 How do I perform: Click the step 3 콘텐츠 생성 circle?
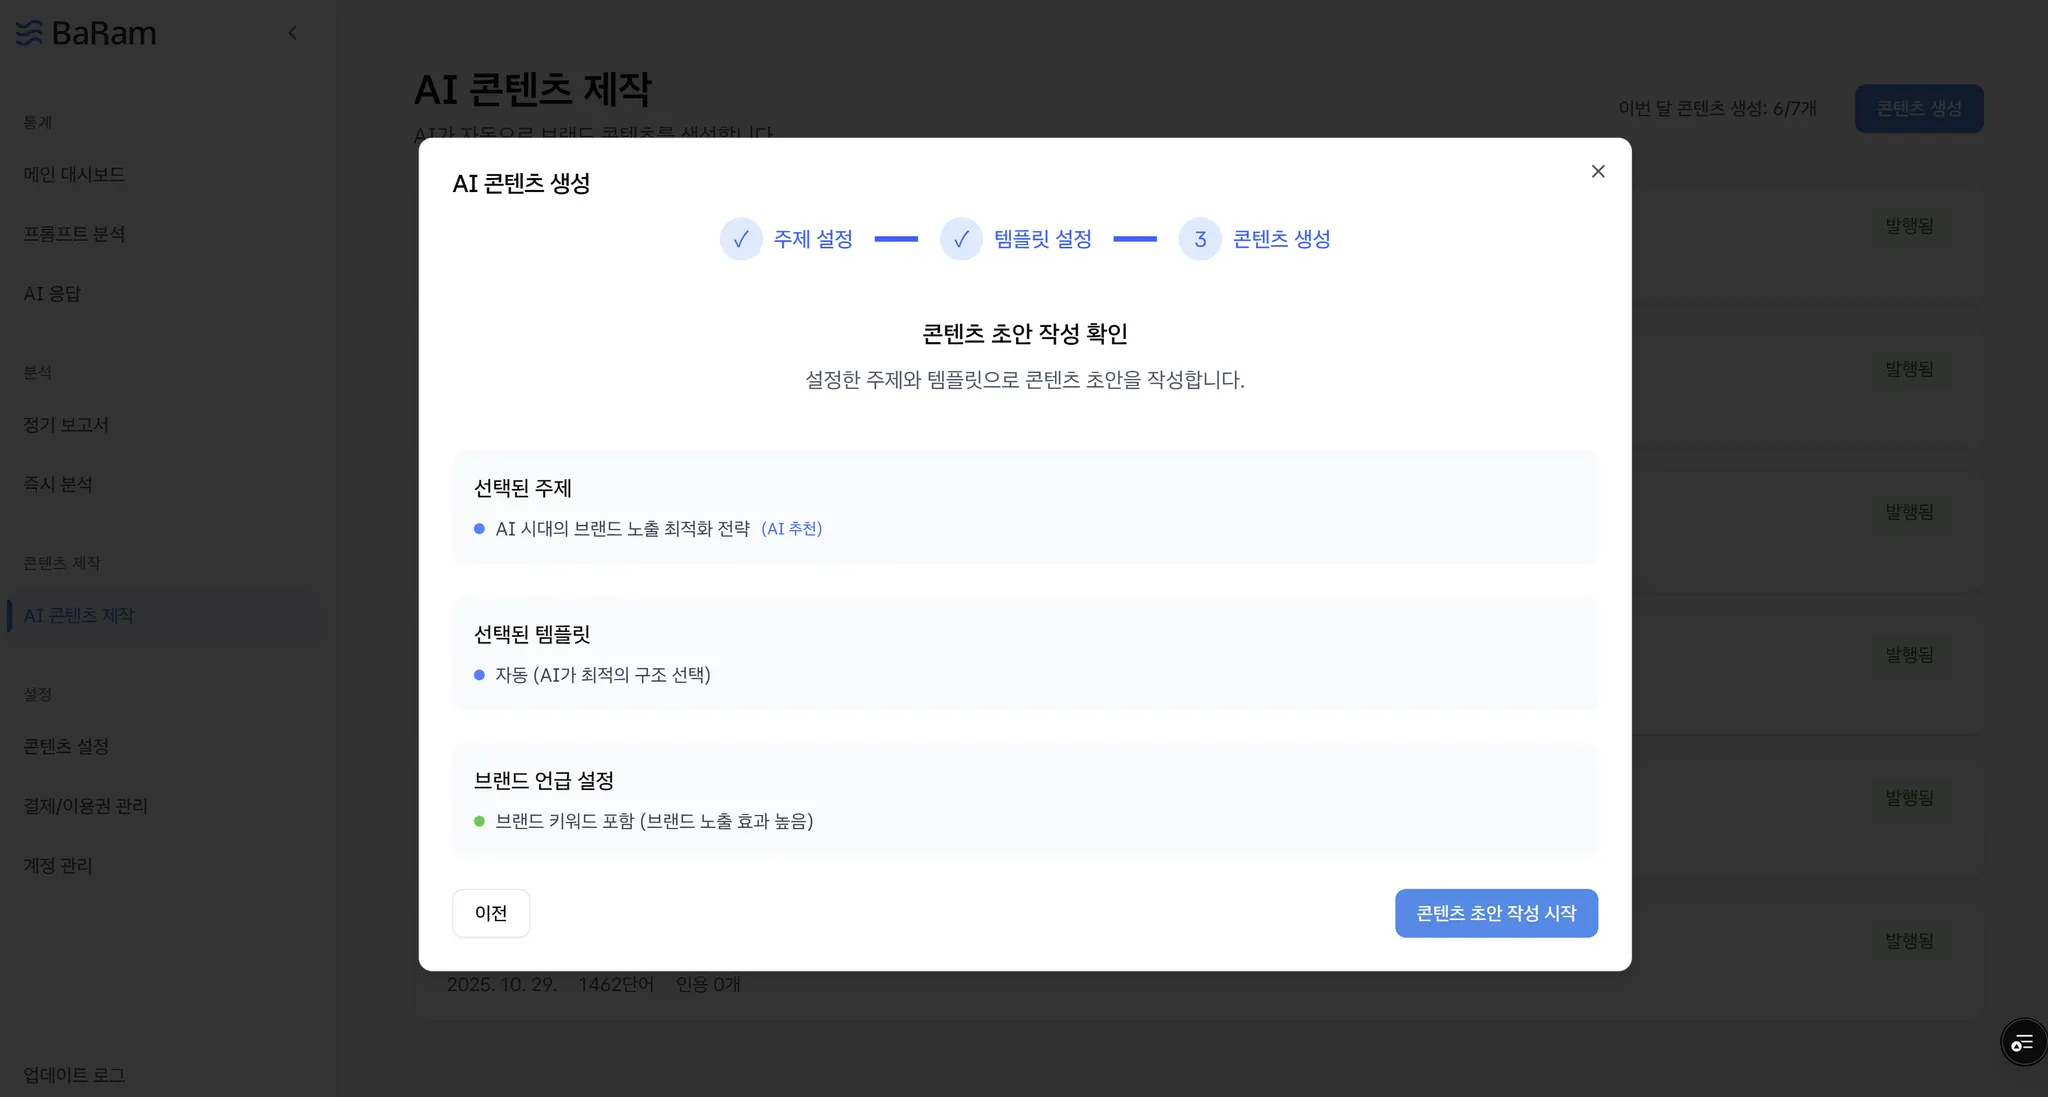click(1200, 239)
